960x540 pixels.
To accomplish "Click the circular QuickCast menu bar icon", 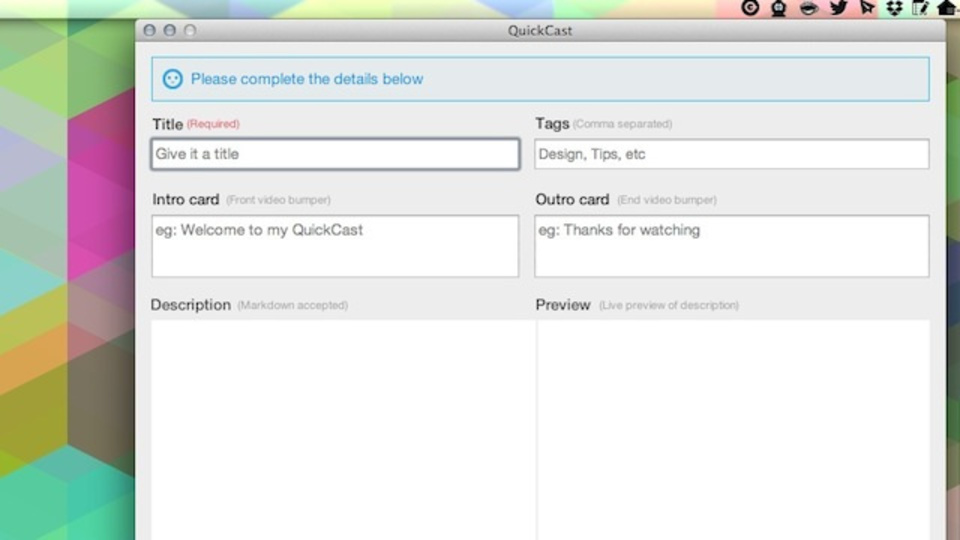I will click(750, 7).
